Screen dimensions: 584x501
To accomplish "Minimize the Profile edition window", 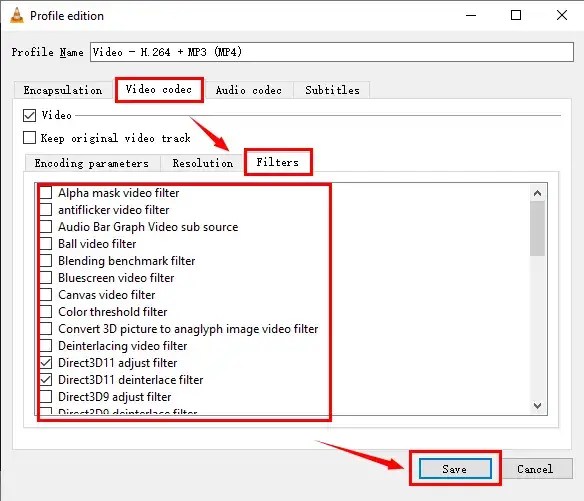I will (471, 15).
